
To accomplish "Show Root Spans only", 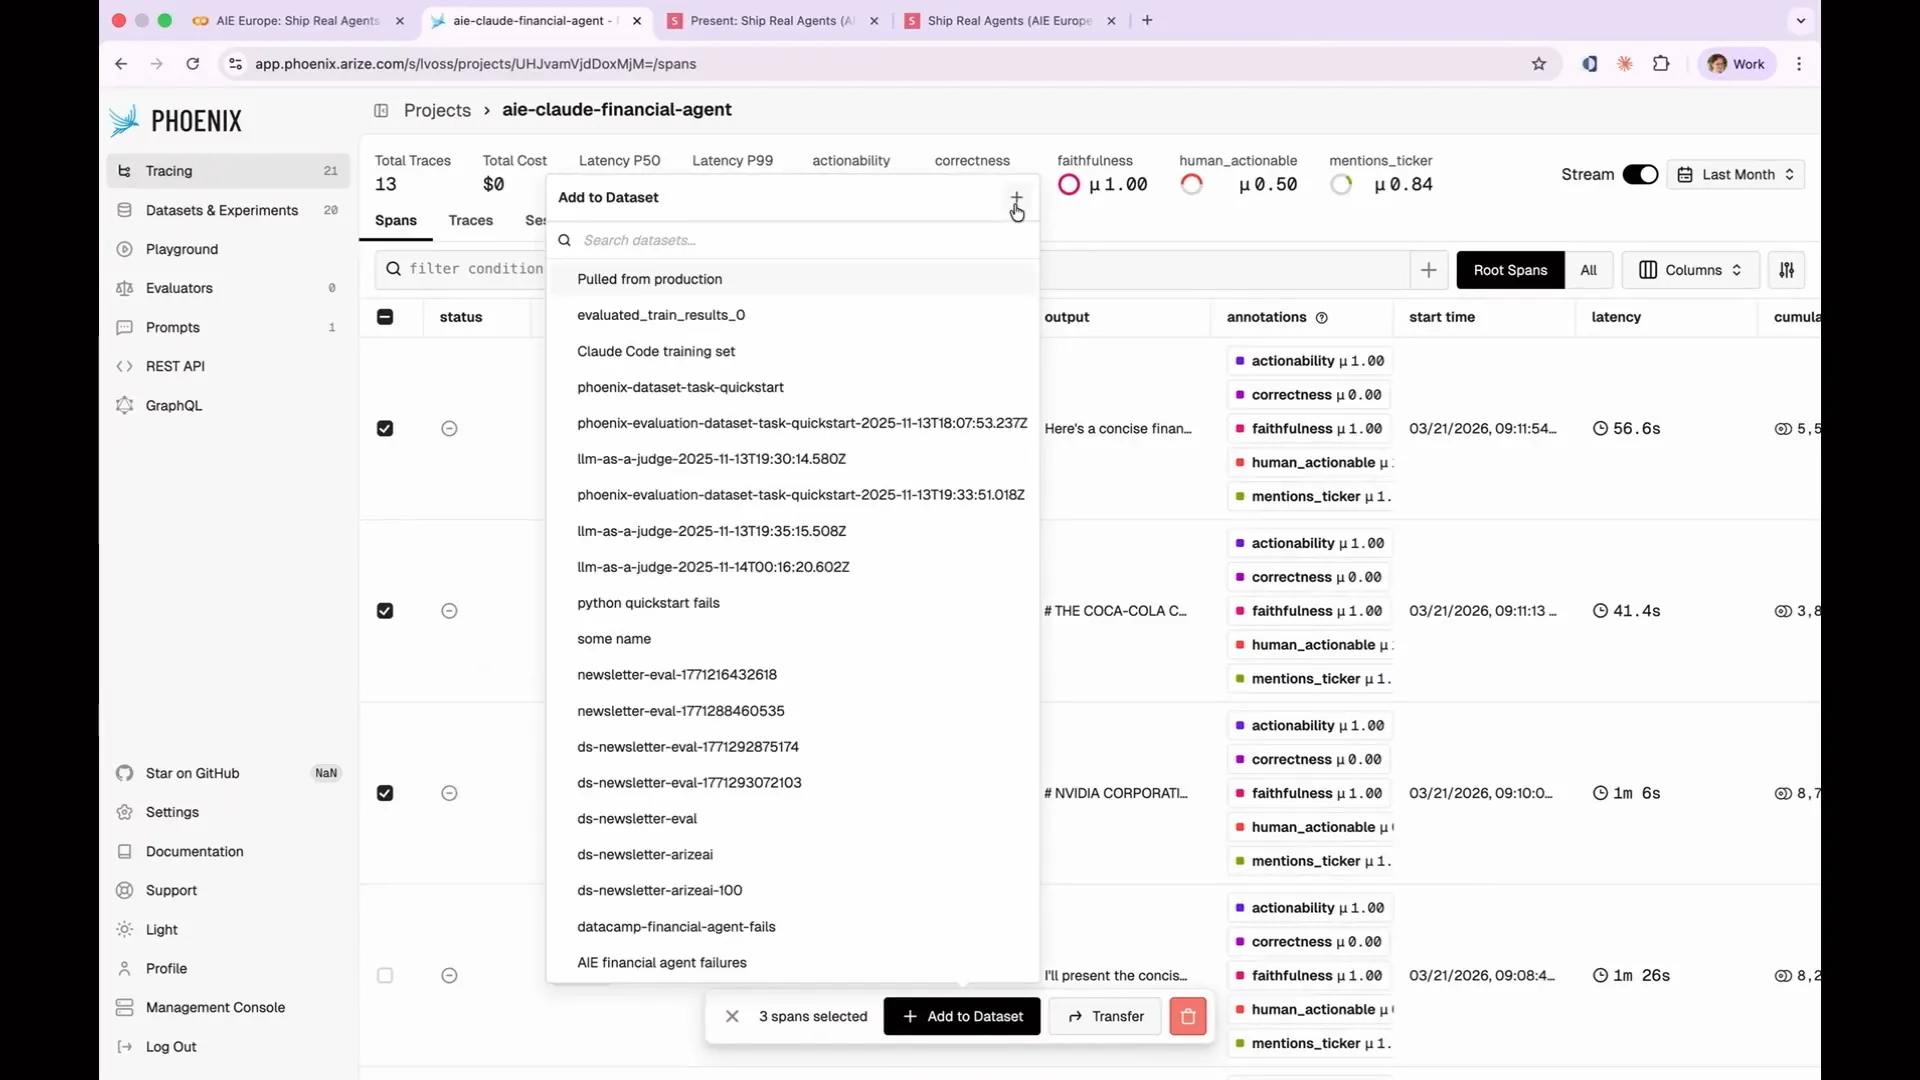I will (1510, 270).
